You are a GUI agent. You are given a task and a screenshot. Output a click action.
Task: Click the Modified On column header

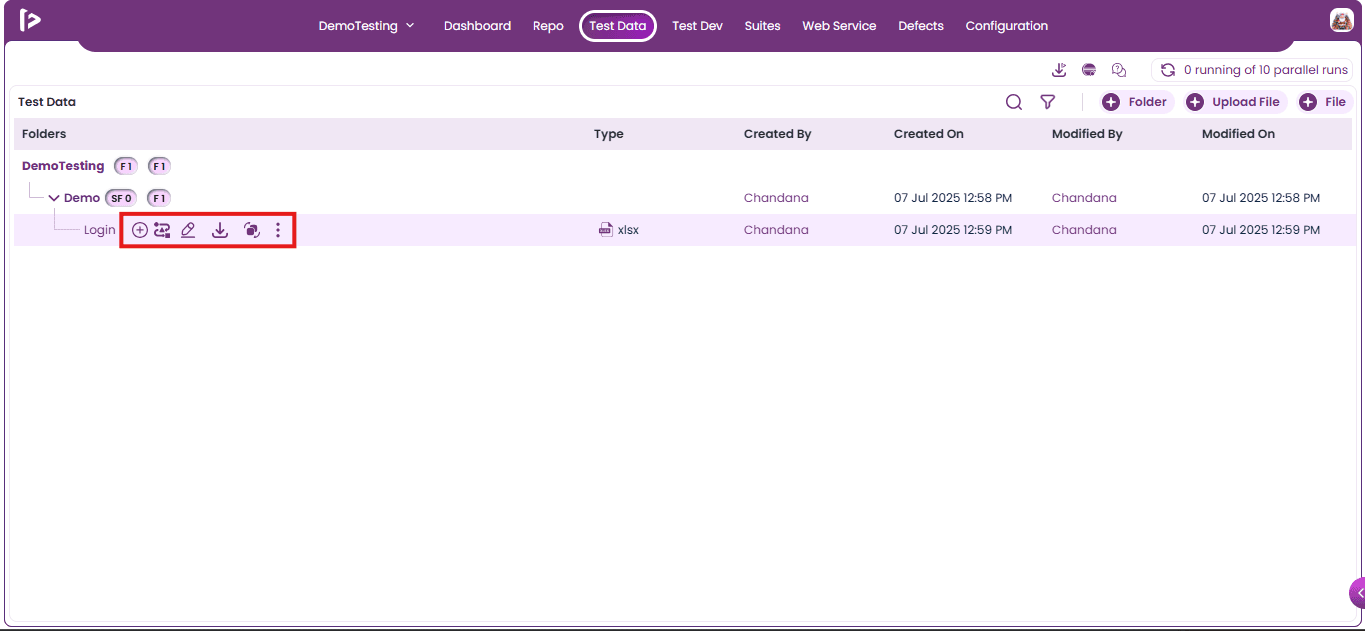coord(1238,134)
